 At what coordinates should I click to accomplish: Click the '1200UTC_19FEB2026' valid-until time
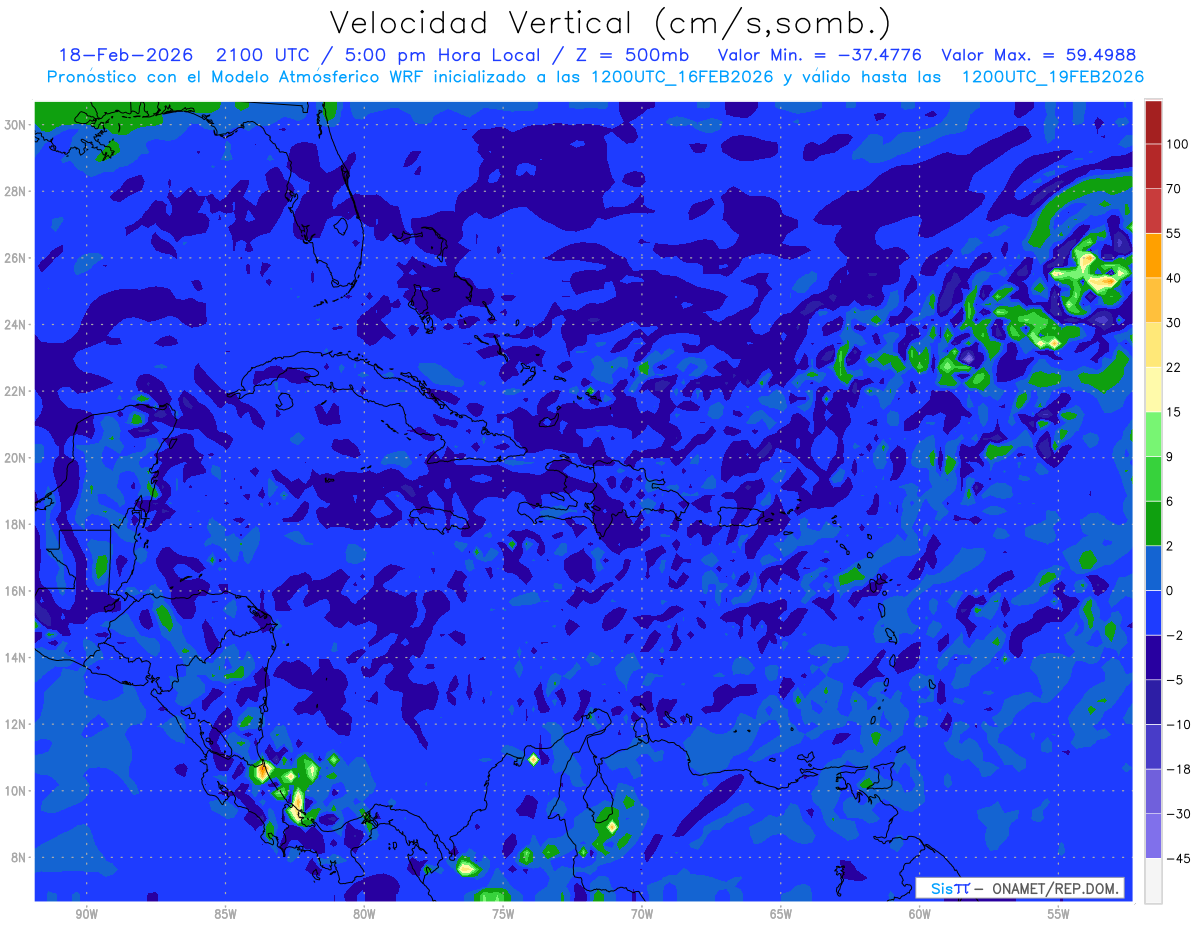tap(1052, 77)
